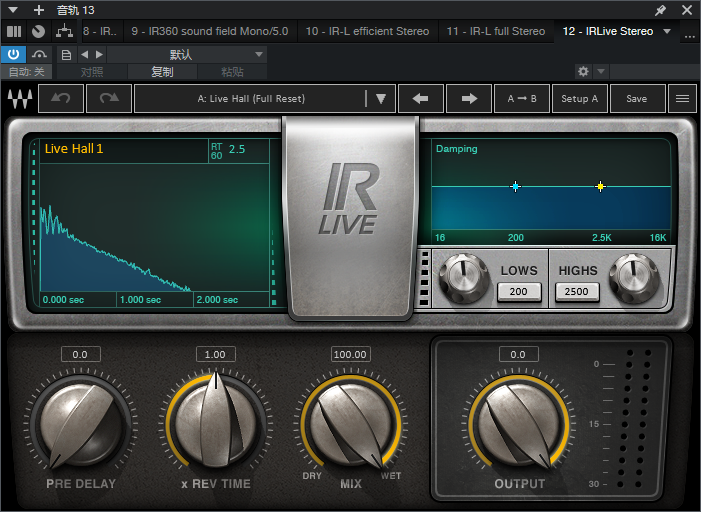Toggle plugin power bypass button

pos(13,55)
